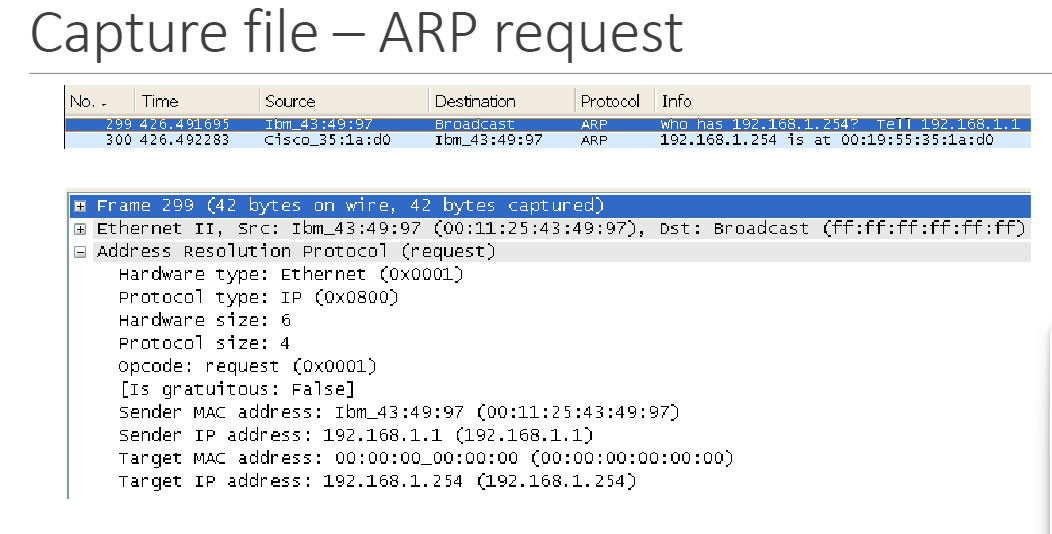Select the Protocol size: 4 field

204,343
